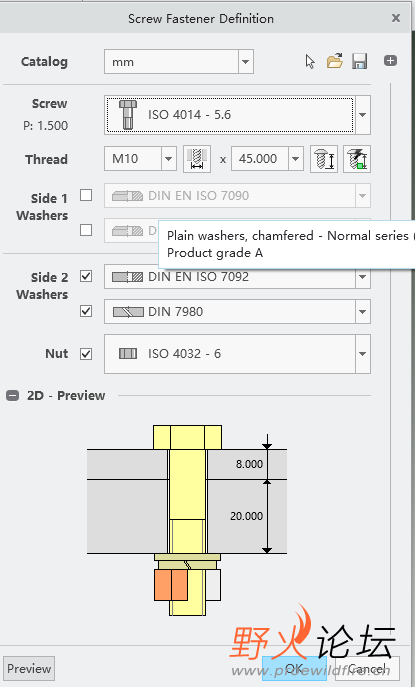The image size is (415, 687).
Task: Click automatic screw length icon
Action: pyautogui.click(x=357, y=159)
